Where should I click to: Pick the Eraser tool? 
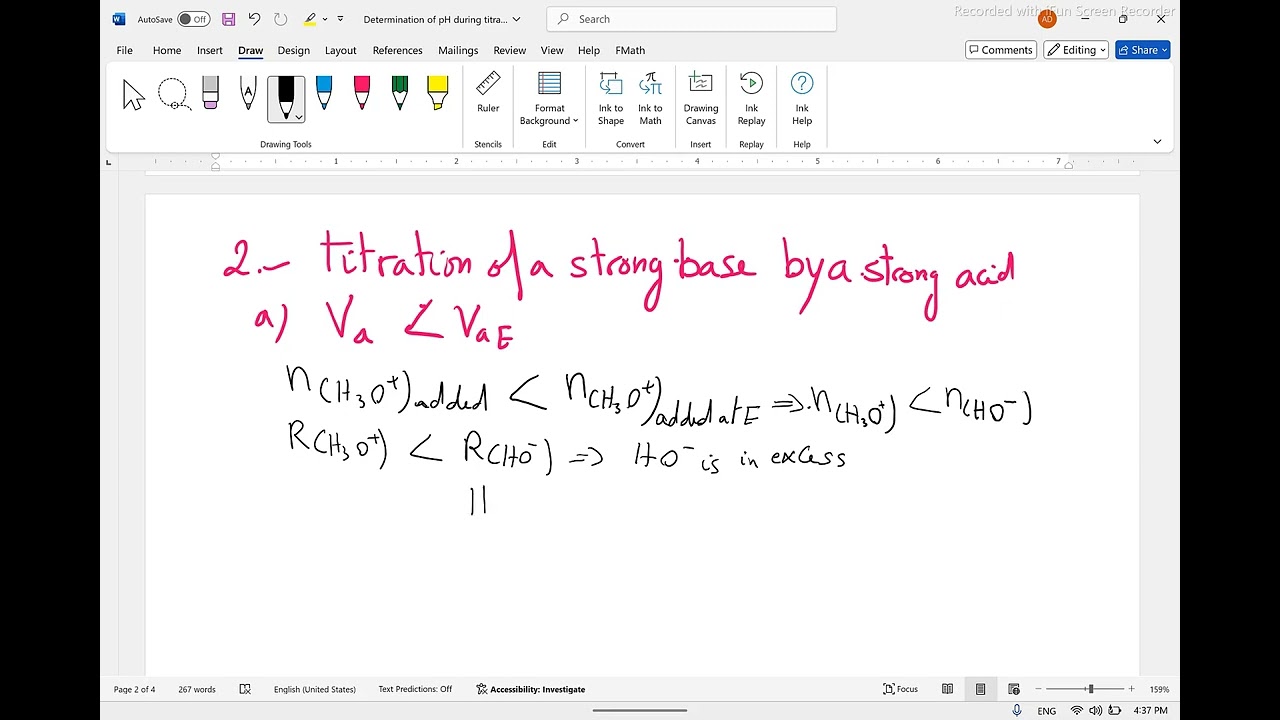coord(210,95)
